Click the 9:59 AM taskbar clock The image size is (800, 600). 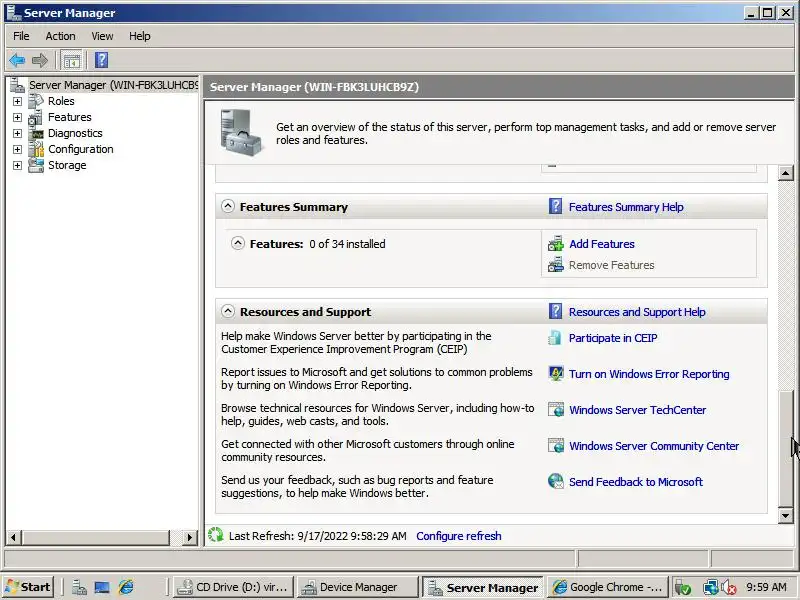(x=766, y=587)
